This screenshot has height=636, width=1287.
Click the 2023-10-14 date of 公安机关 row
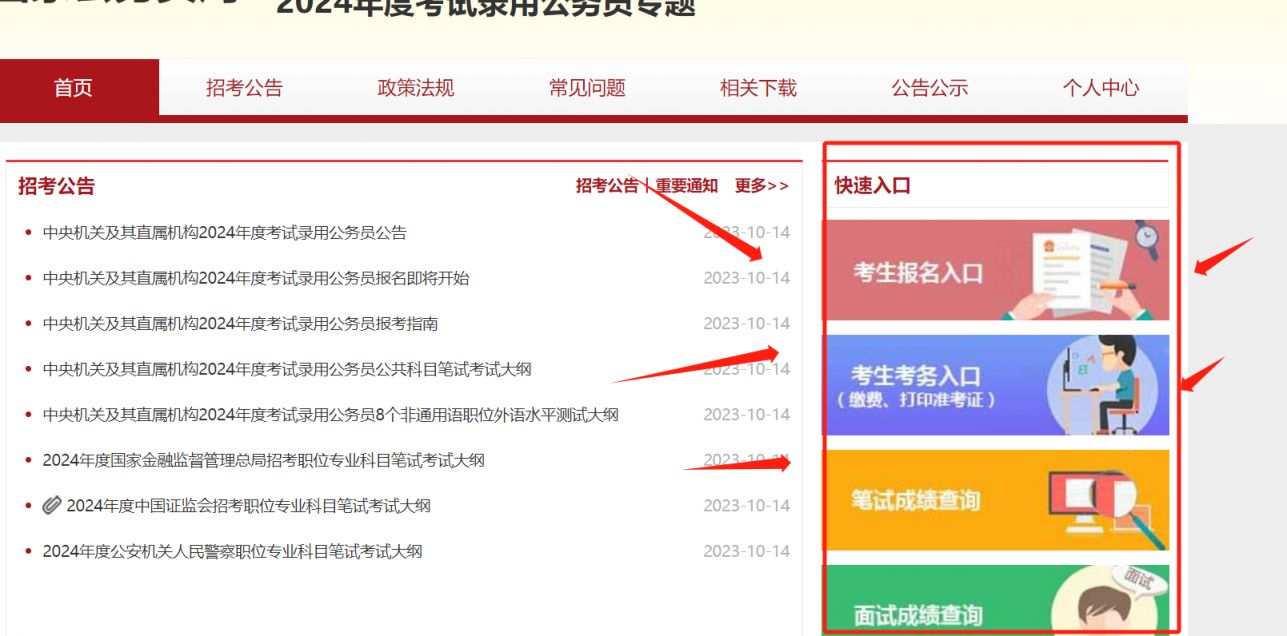tap(746, 551)
